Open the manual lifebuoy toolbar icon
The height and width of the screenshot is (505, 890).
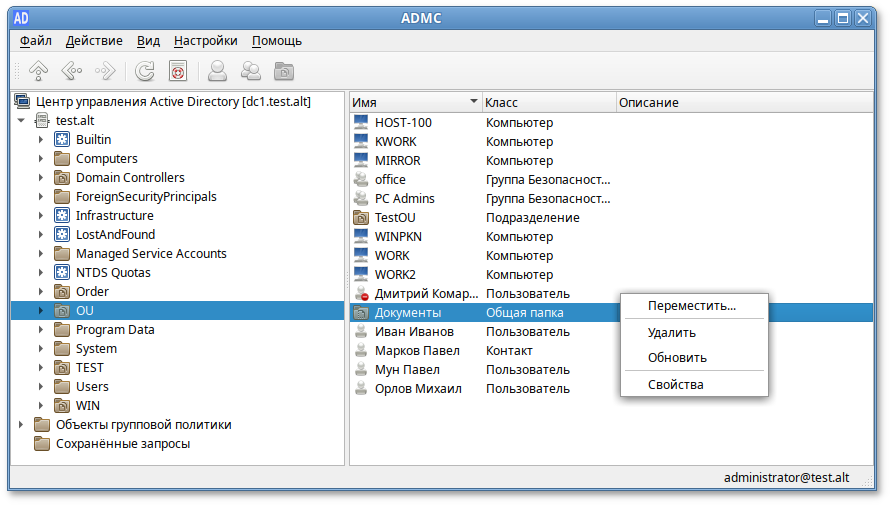pyautogui.click(x=177, y=71)
